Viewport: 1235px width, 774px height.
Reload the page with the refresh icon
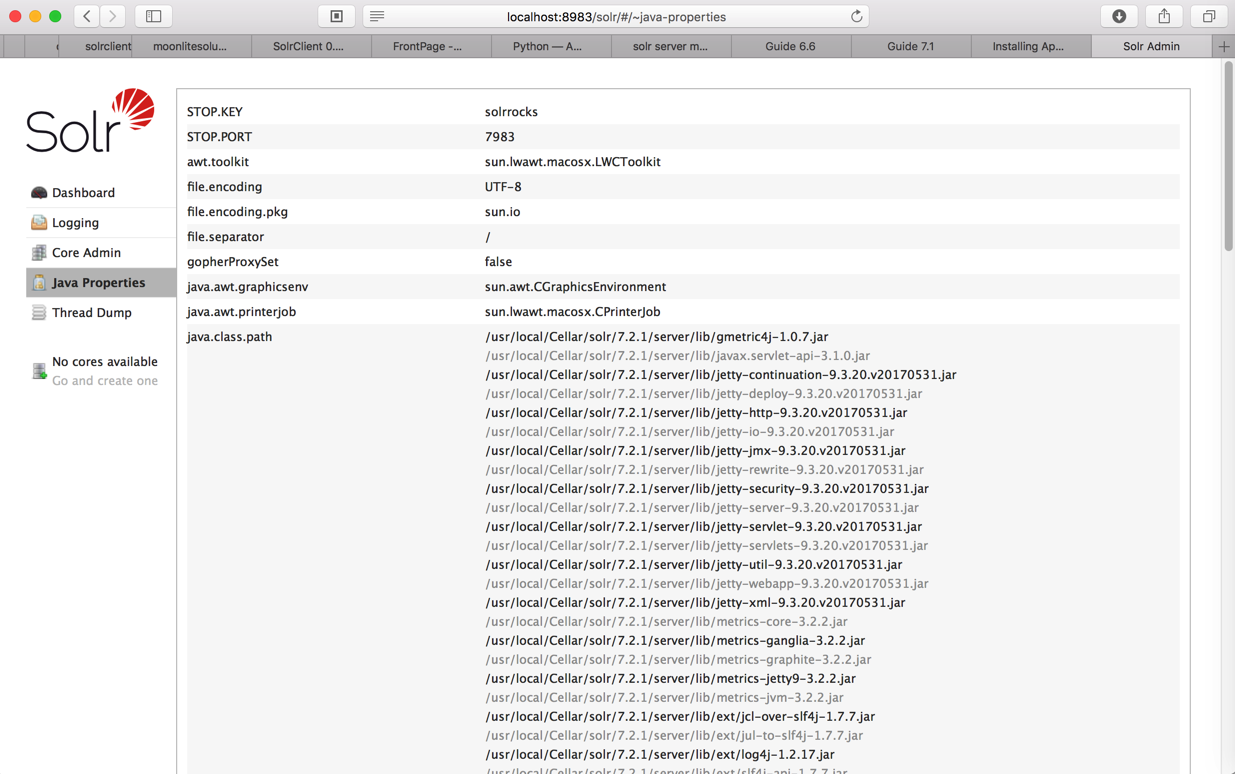[856, 17]
